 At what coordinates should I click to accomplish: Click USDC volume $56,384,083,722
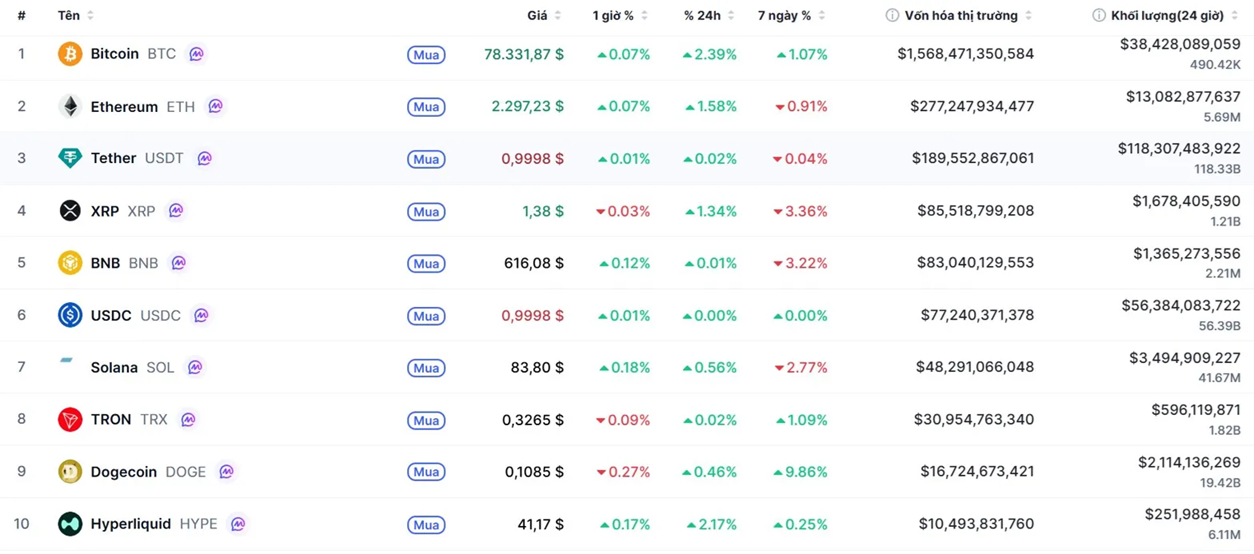pyautogui.click(x=1181, y=306)
